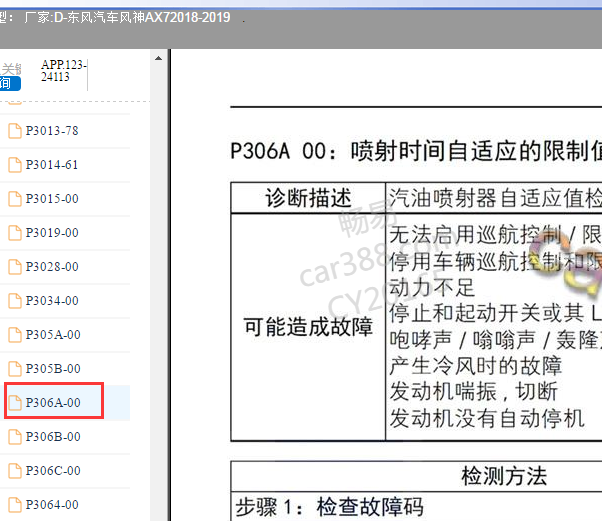Click the document icon beside P3064-00
Screen dimensions: 602x521
[x=15, y=504]
